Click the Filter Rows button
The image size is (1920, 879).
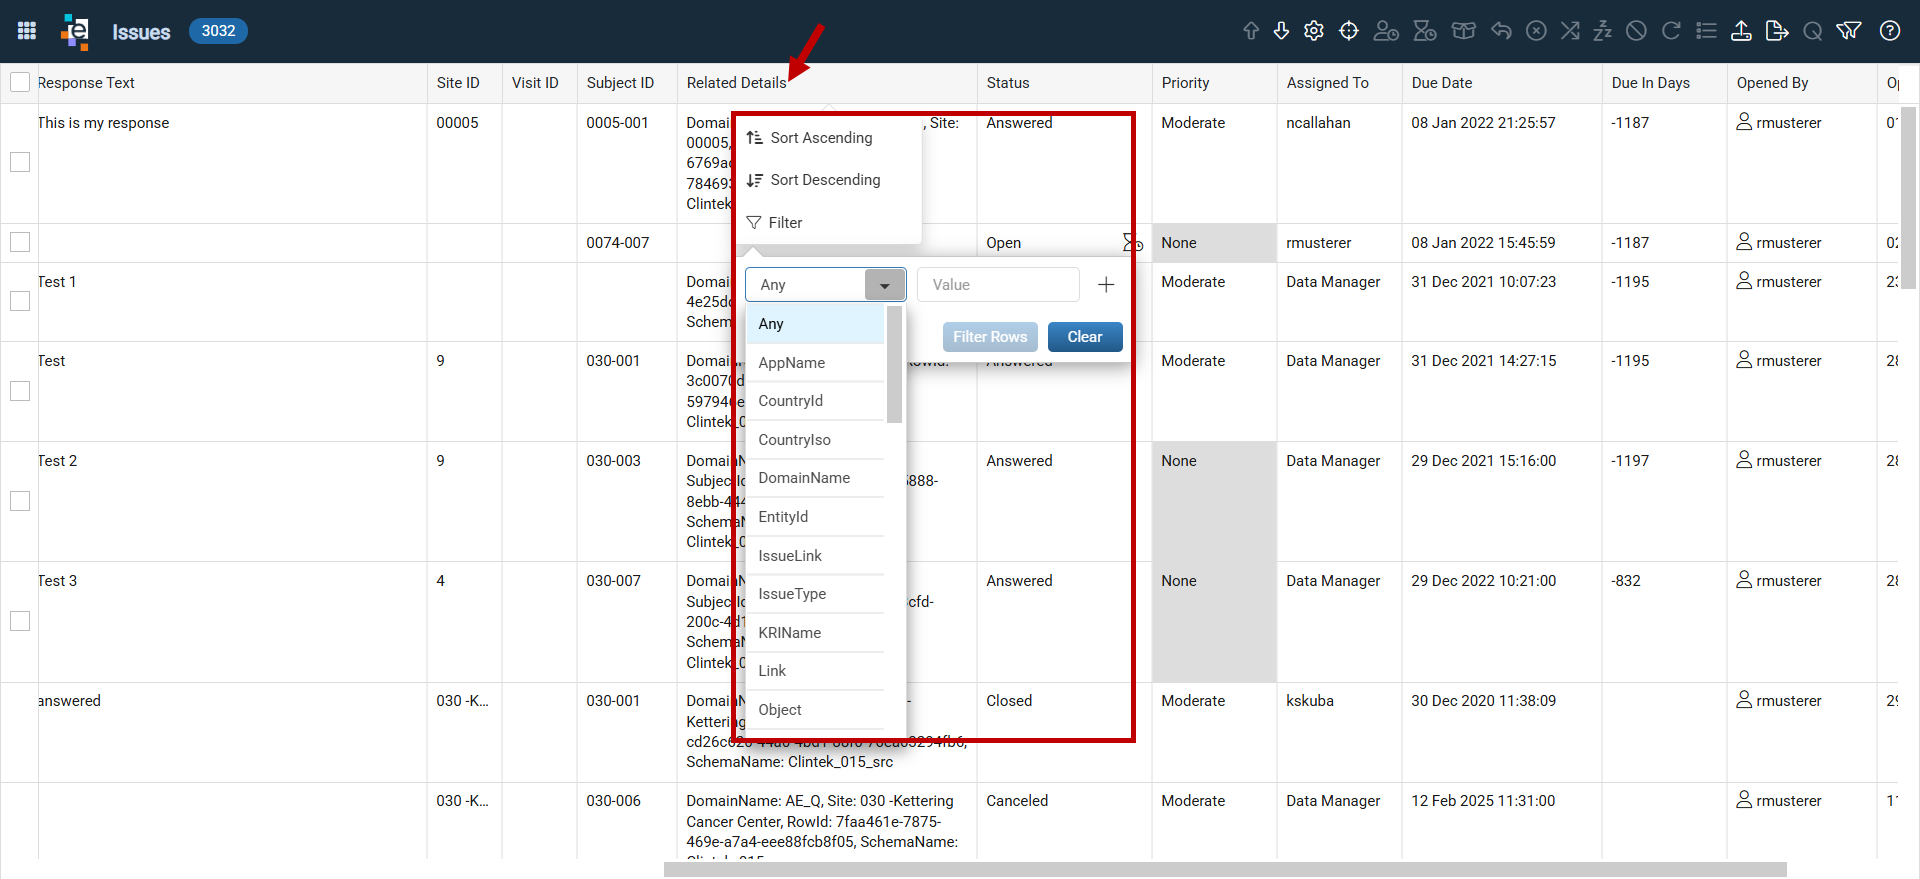click(x=990, y=337)
